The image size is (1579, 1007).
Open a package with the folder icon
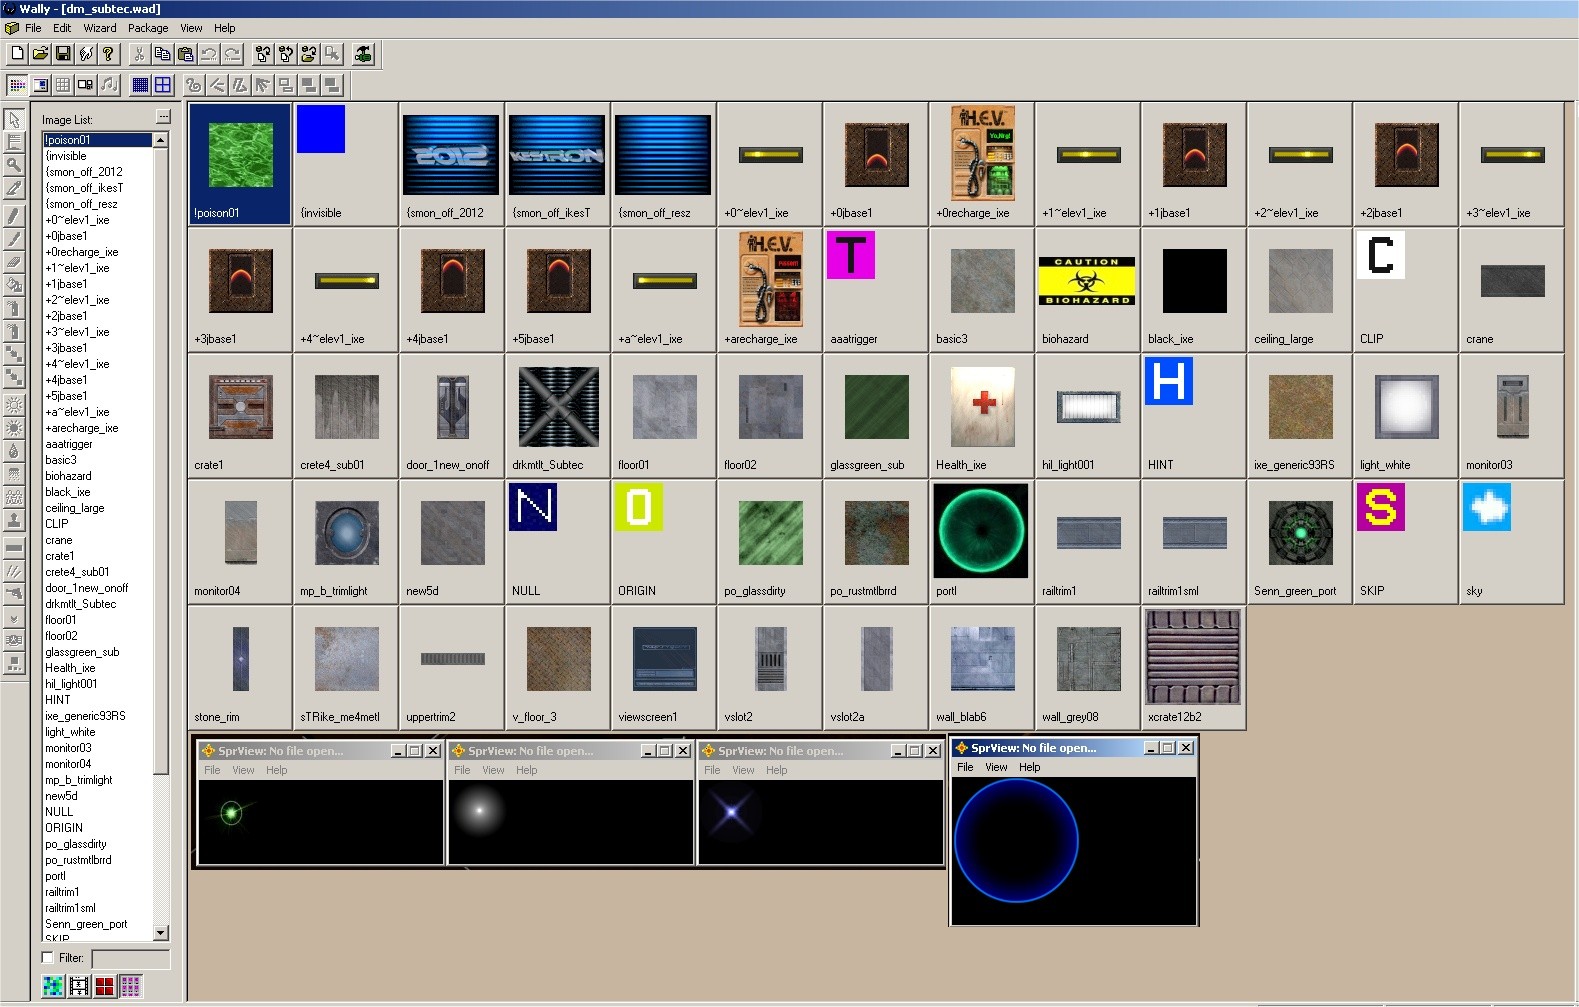[x=40, y=54]
